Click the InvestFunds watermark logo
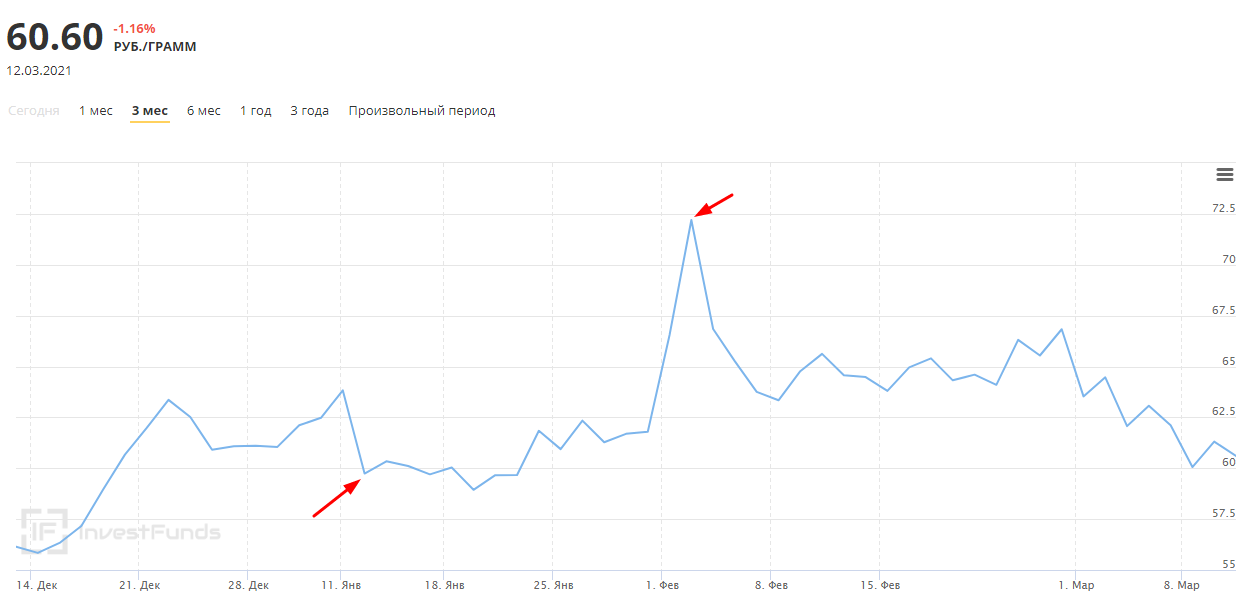 121,532
